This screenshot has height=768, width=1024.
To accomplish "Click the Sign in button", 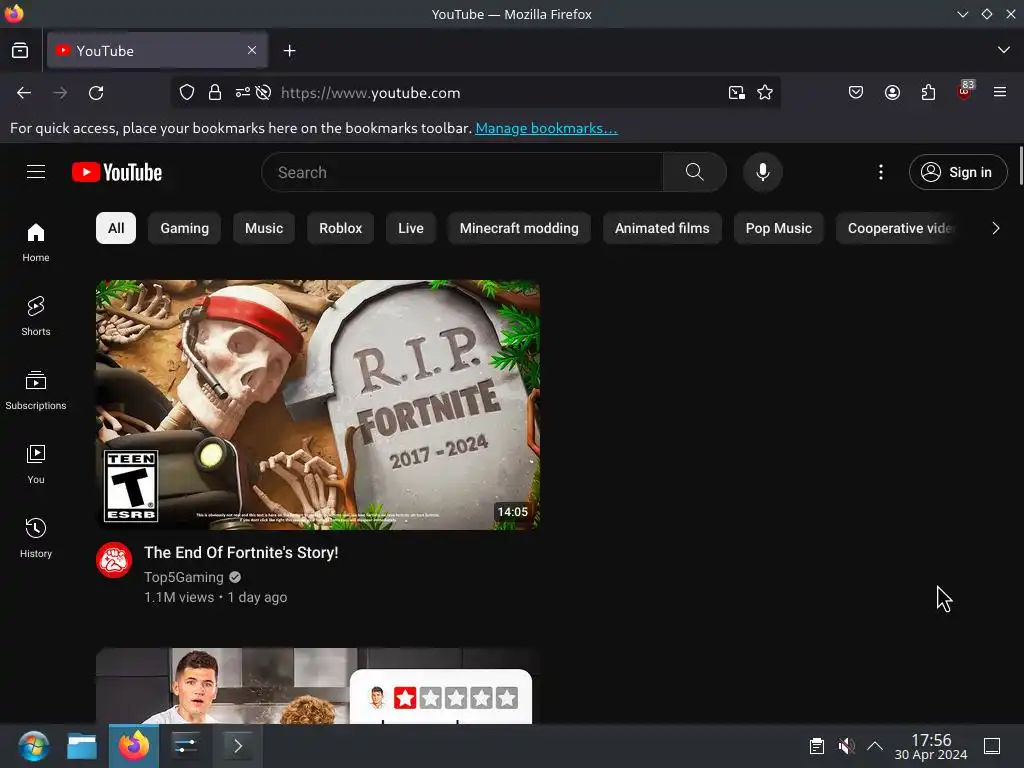I will [957, 172].
